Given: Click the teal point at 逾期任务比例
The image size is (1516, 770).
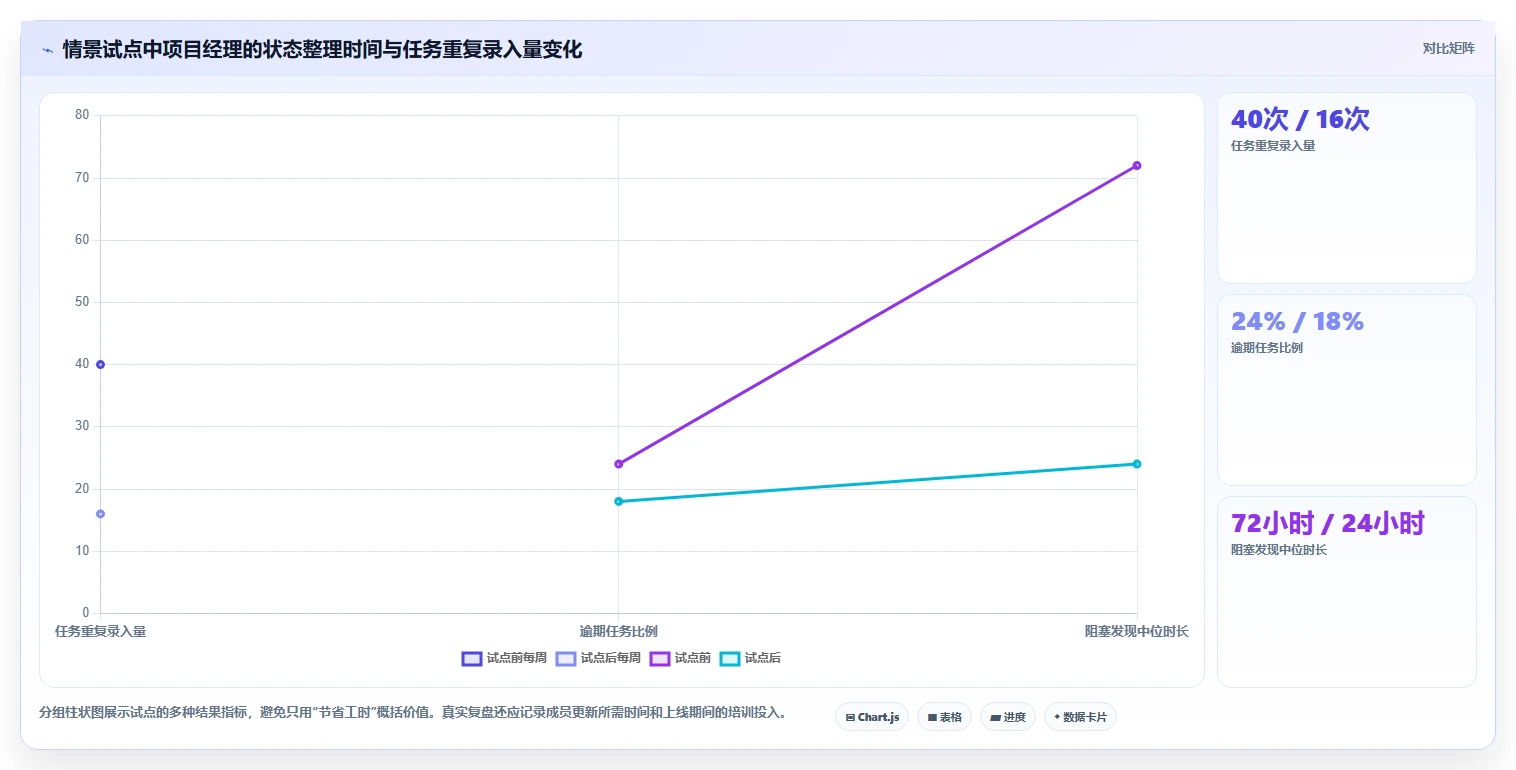Looking at the screenshot, I should (618, 501).
